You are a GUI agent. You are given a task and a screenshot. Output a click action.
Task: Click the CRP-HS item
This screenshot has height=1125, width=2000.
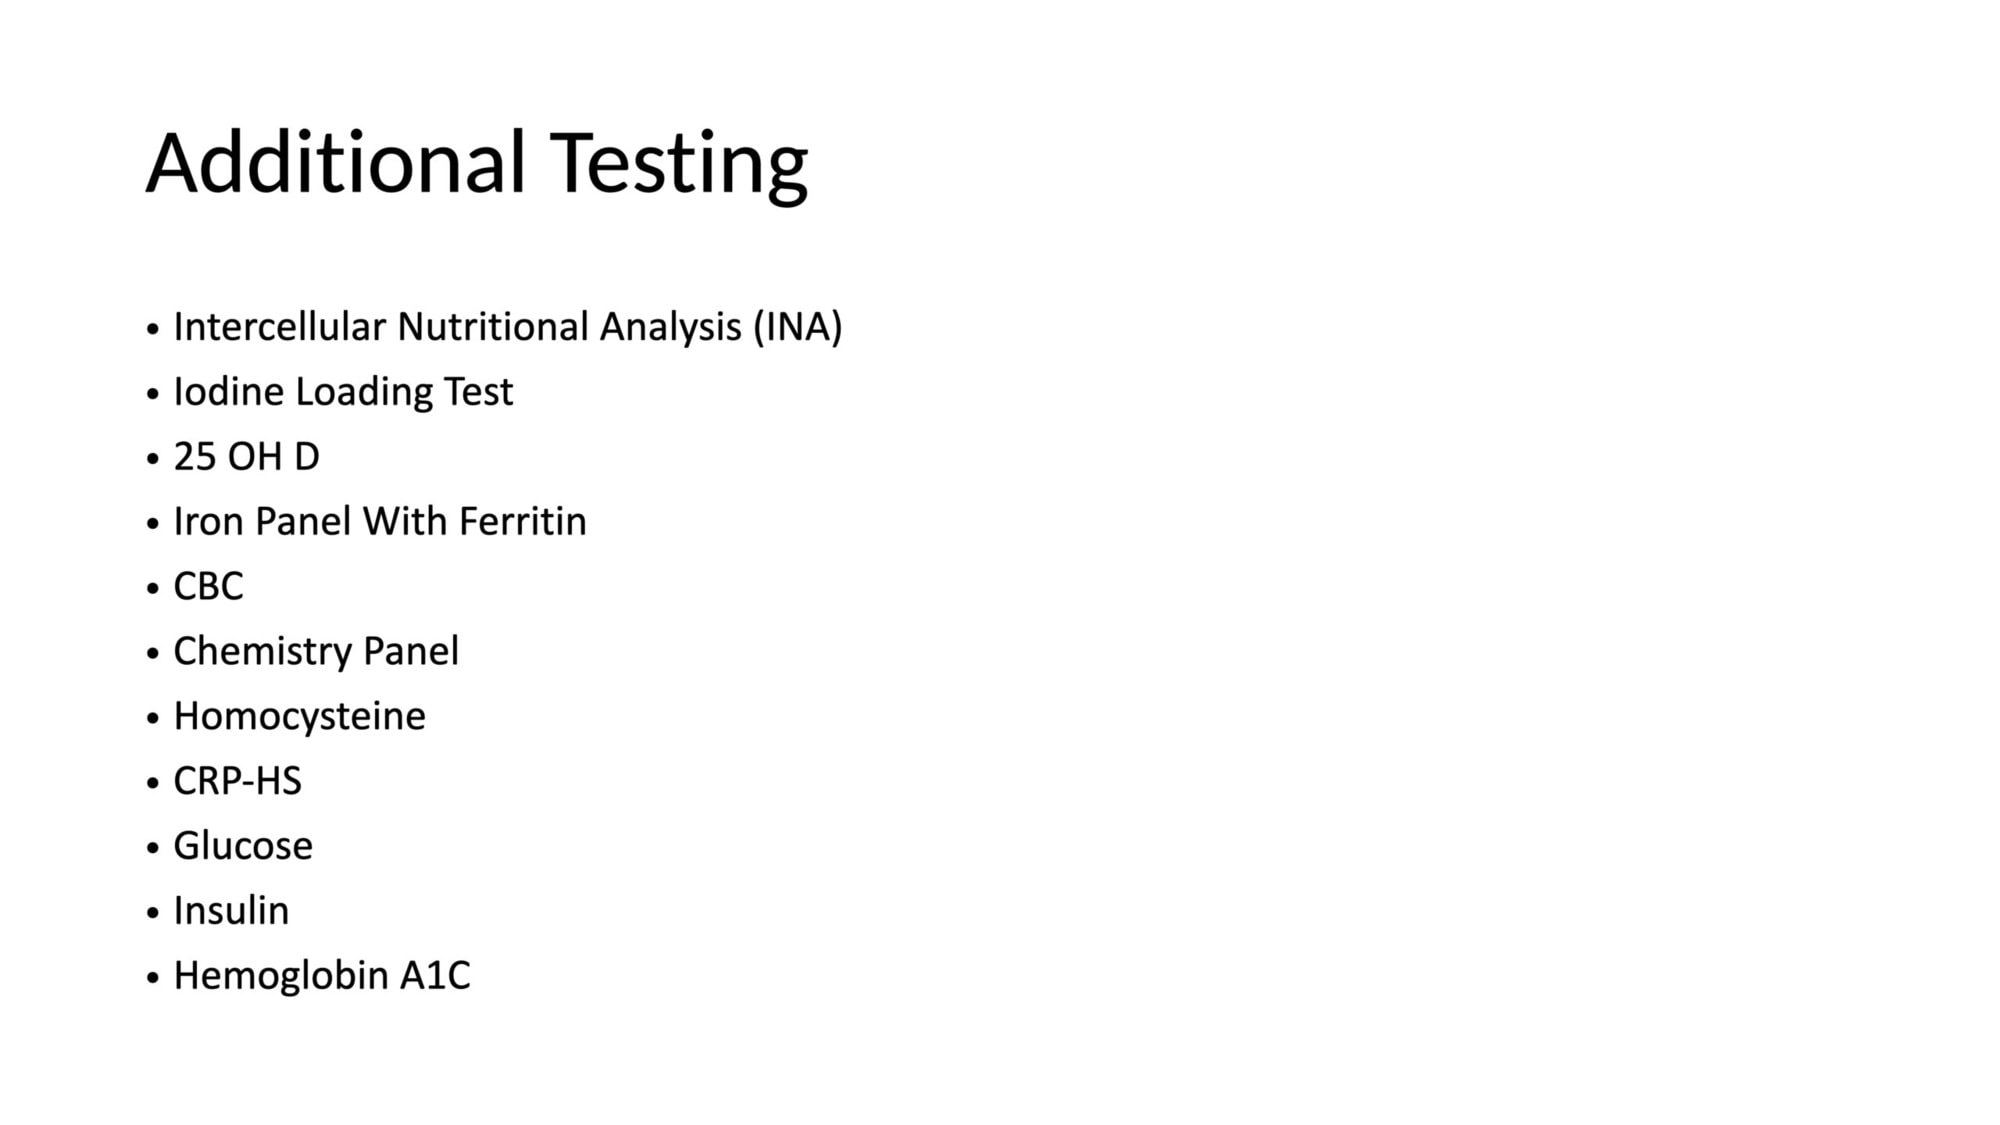(237, 781)
